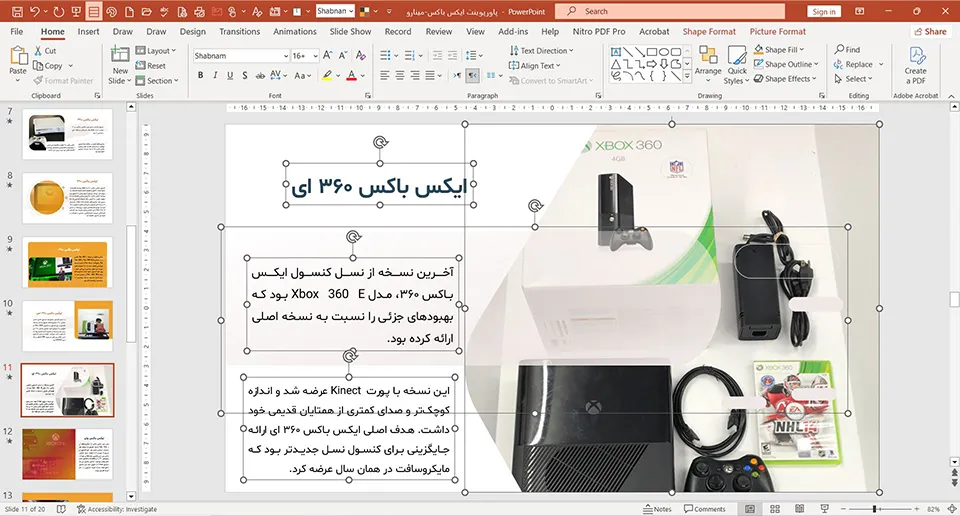Fit slide to current window icon
Viewport: 960px width, 516px height.
pos(952,509)
